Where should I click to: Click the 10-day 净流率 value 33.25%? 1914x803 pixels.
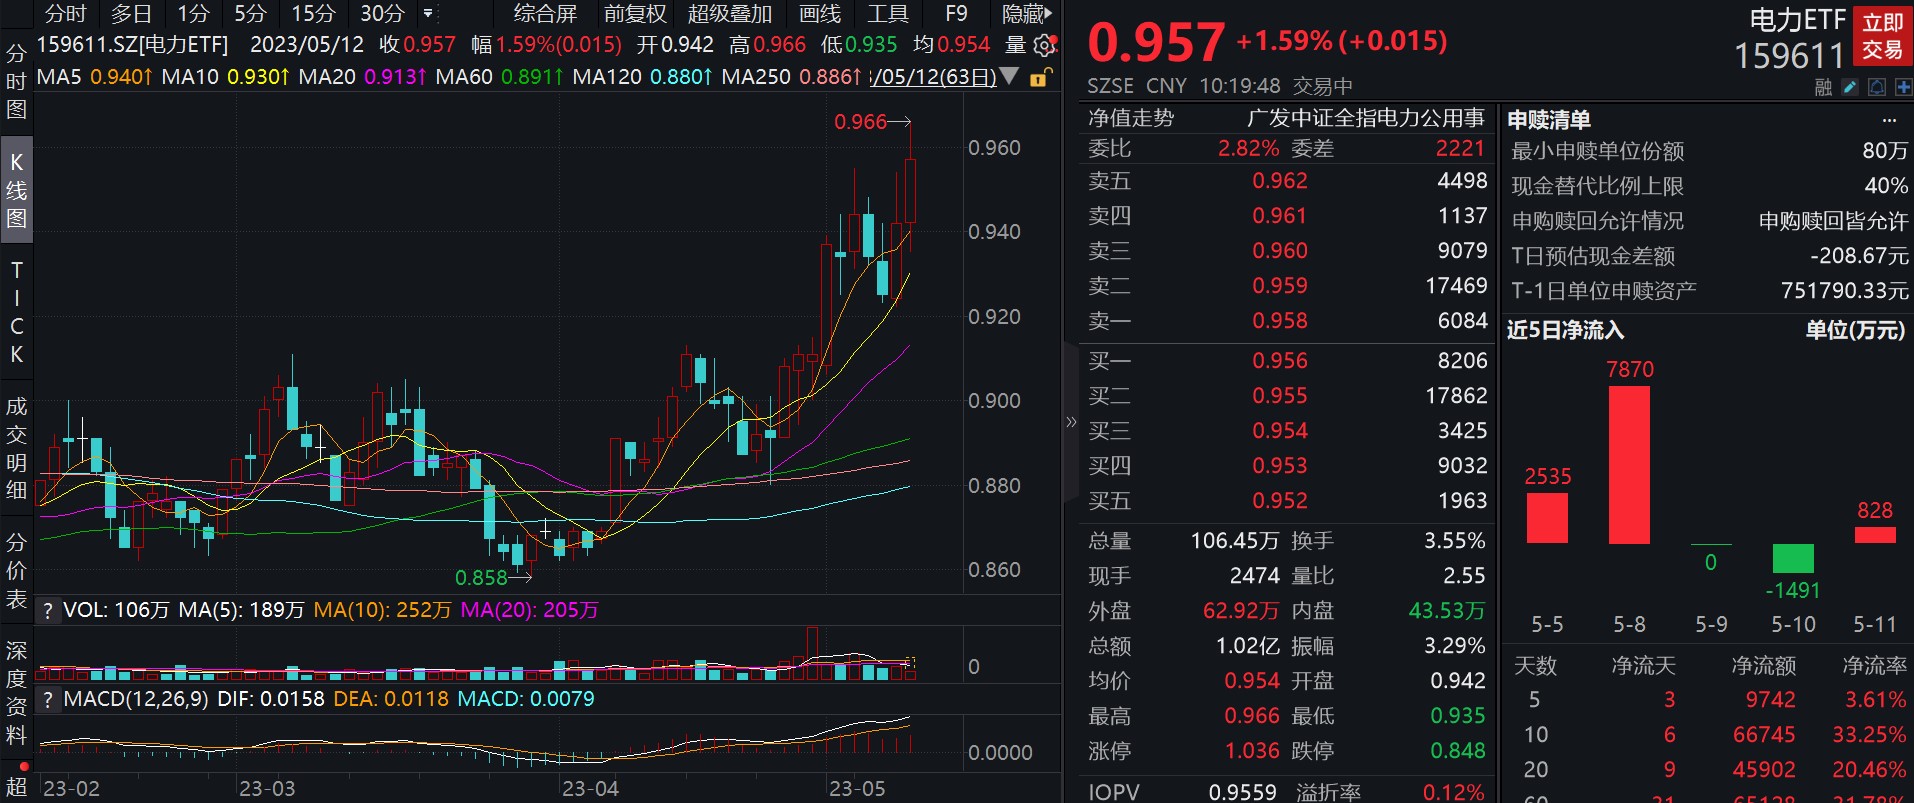pyautogui.click(x=1869, y=735)
